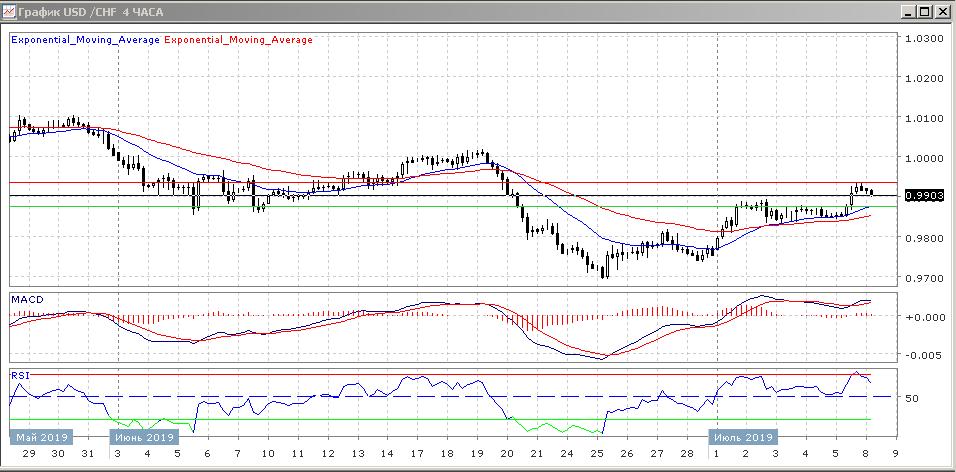Click the Июль 2019 month marker
The width and height of the screenshot is (956, 472).
coord(742,438)
